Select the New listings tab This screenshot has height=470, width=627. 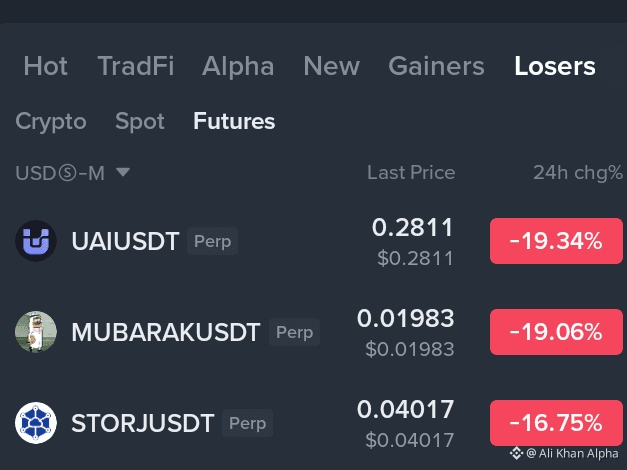(x=331, y=66)
